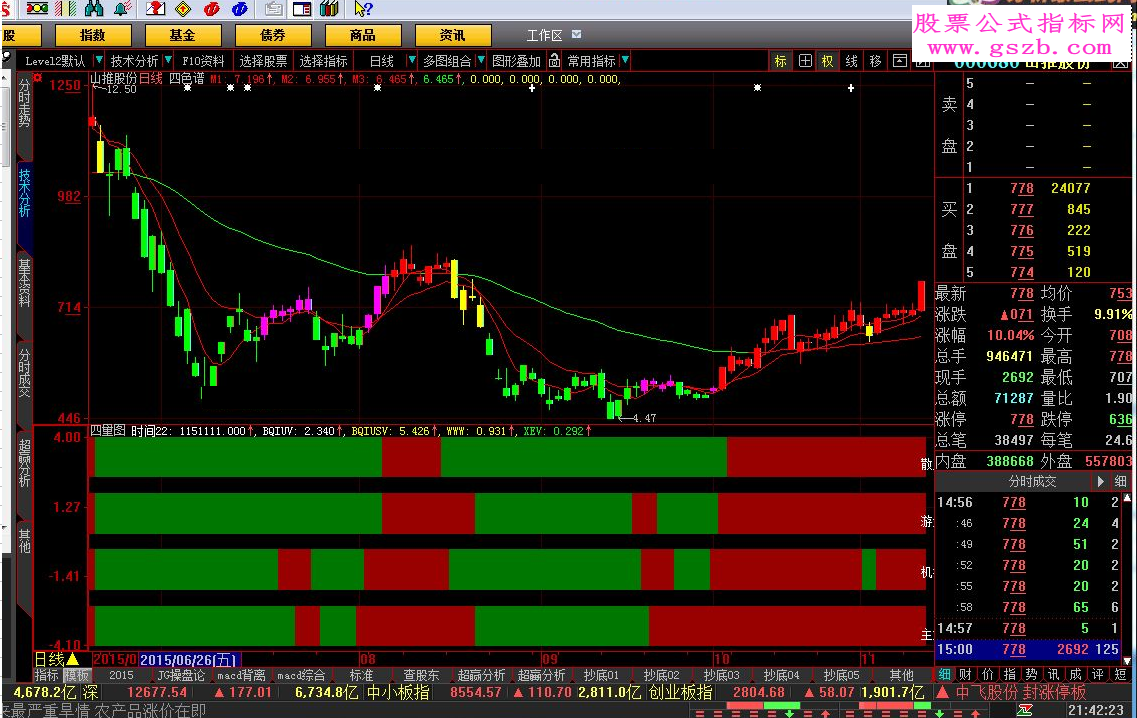This screenshot has height=718, width=1137.
Task: Click the red circular logo icon
Action: (x=212, y=9)
